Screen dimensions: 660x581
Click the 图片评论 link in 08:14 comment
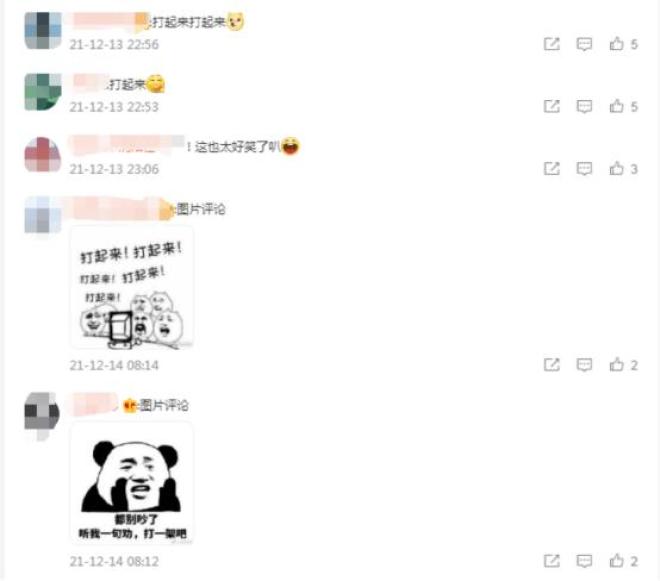[x=201, y=209]
